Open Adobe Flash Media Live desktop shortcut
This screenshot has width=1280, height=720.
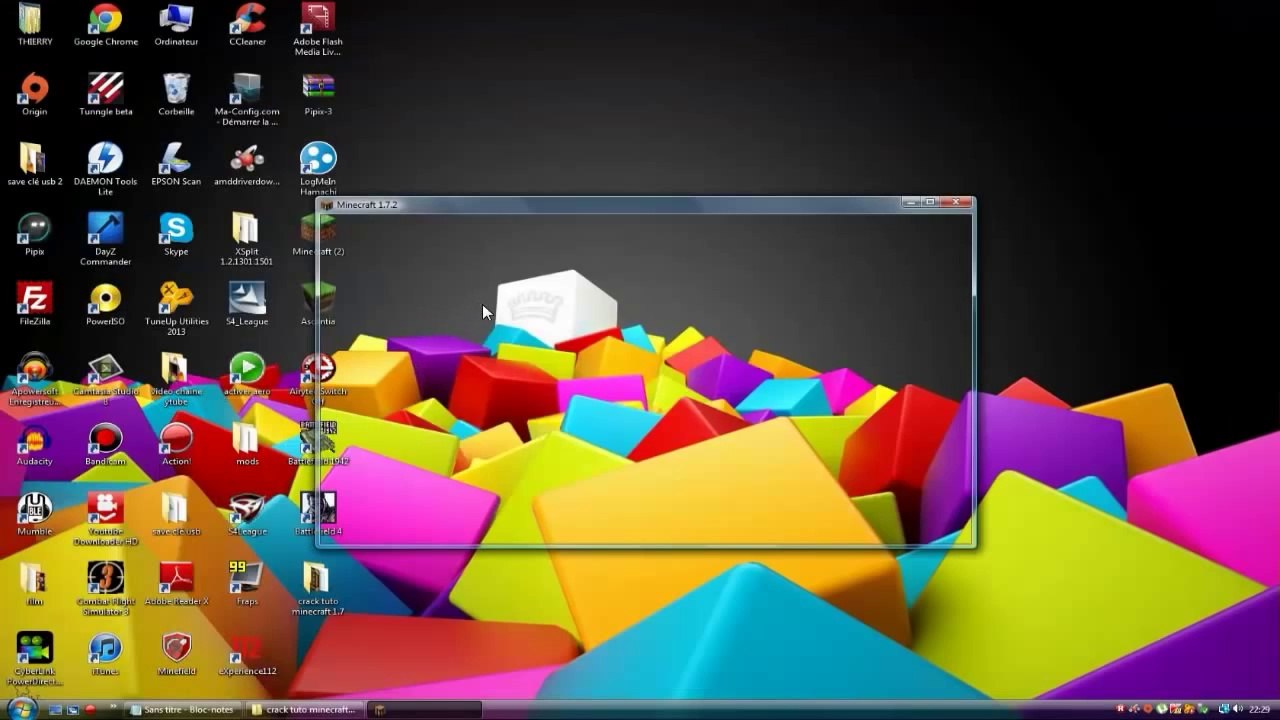tap(318, 30)
